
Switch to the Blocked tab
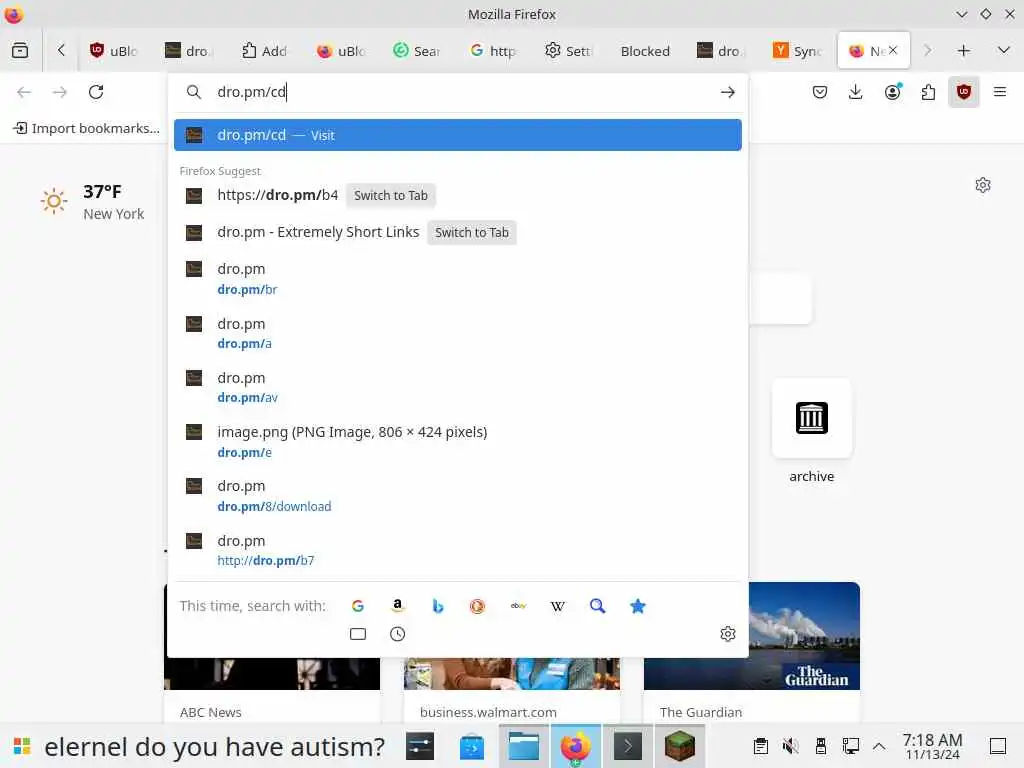[x=645, y=51]
